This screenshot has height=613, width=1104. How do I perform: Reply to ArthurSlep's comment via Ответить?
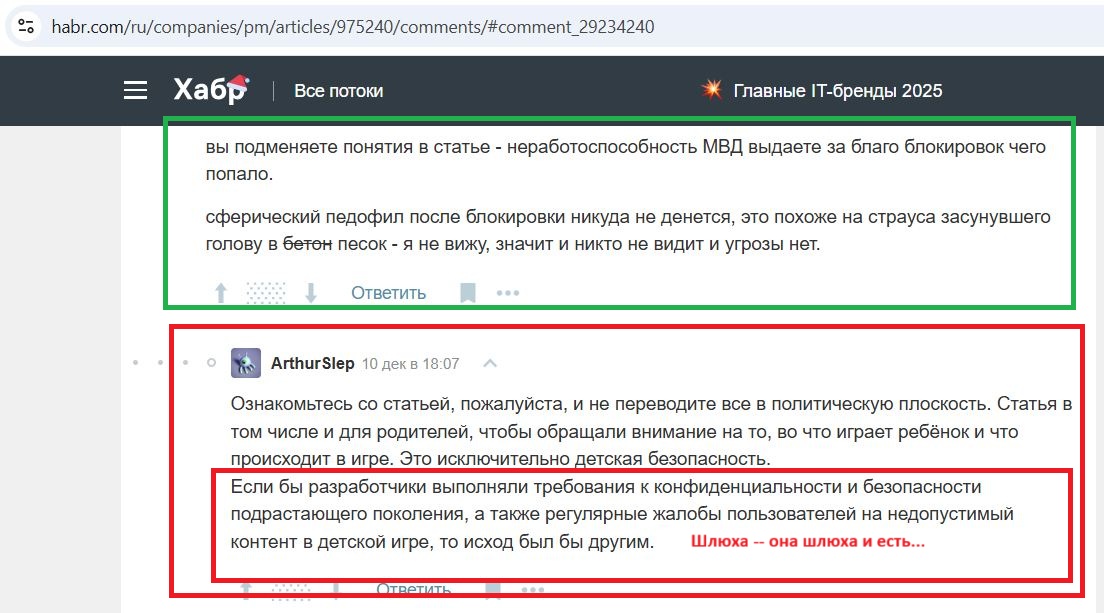point(413,589)
